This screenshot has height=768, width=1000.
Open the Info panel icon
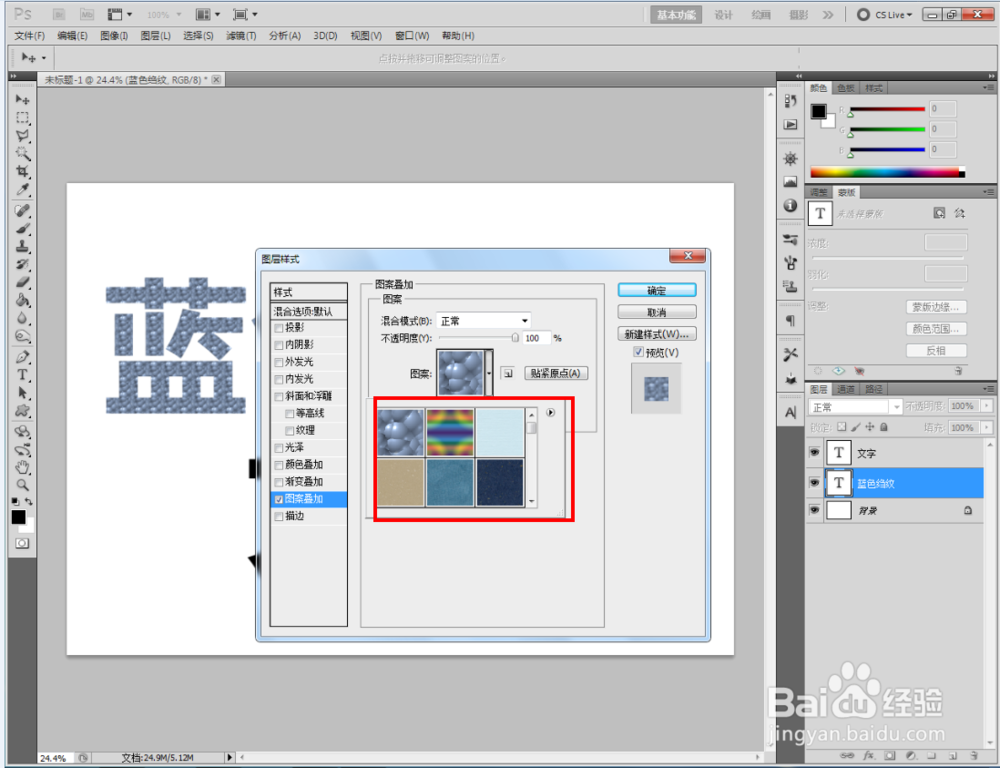(x=790, y=205)
